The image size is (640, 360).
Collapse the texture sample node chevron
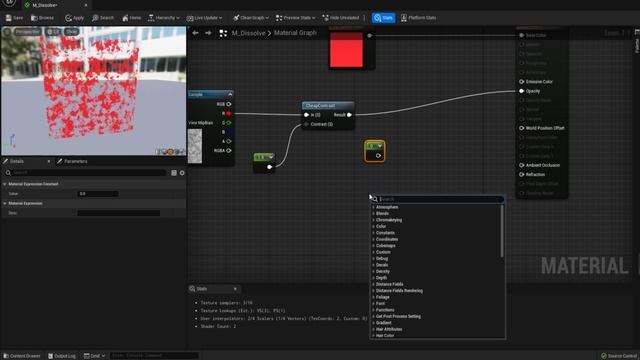(230, 94)
